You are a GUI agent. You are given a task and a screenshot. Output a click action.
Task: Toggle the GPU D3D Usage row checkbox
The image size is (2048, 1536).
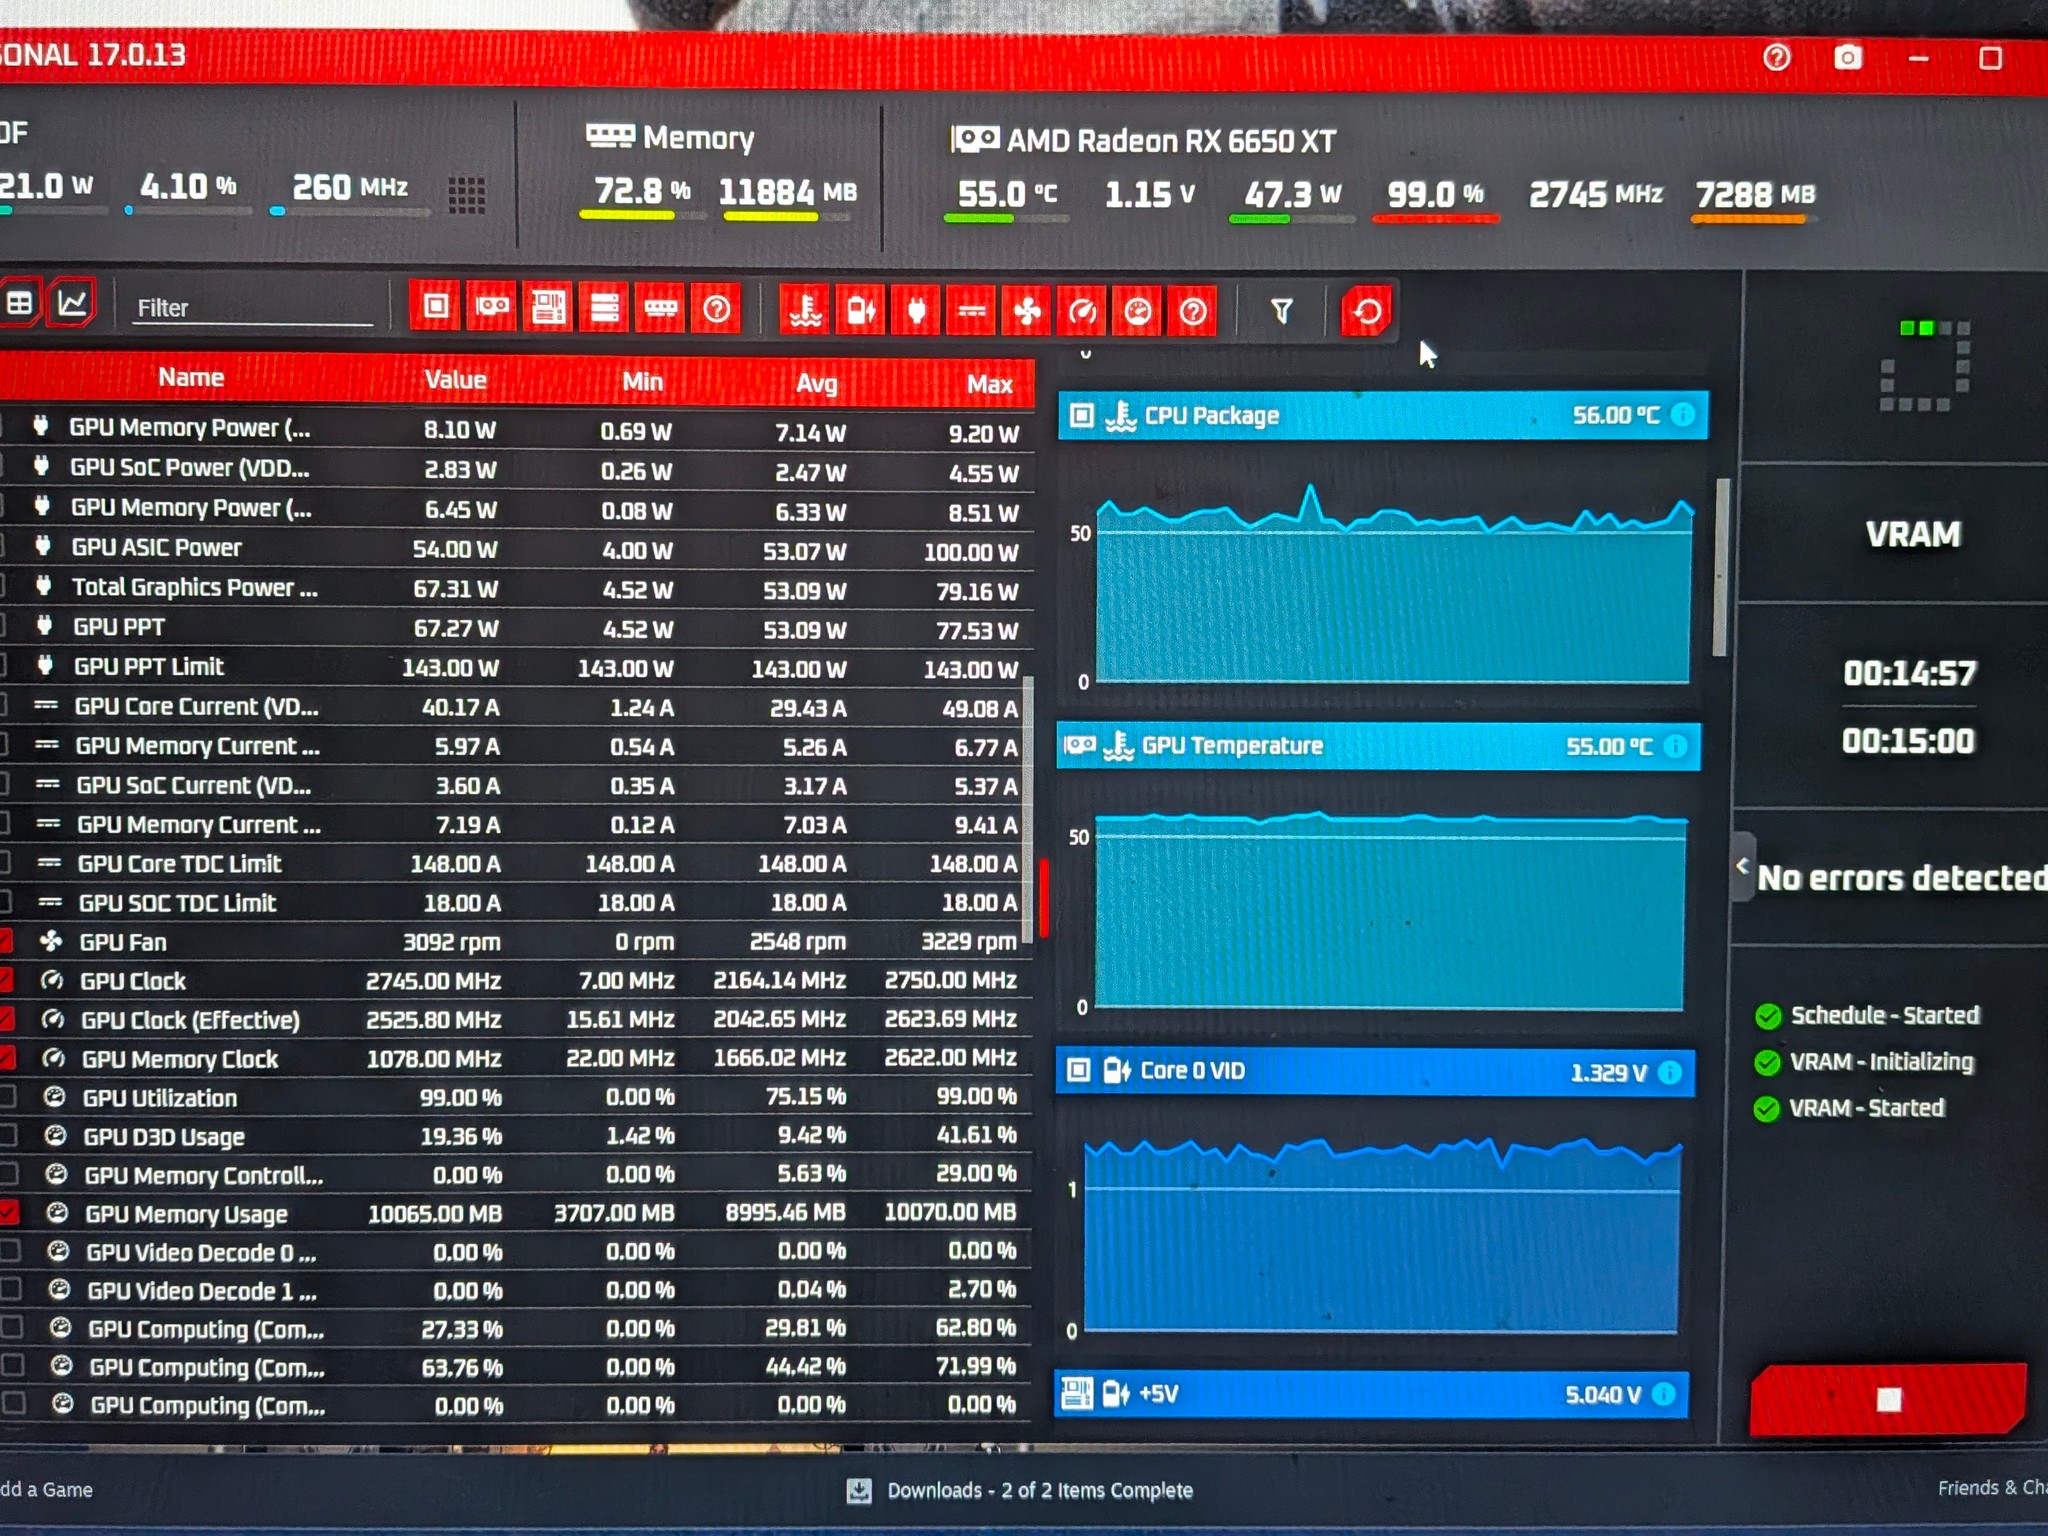coord(8,1135)
